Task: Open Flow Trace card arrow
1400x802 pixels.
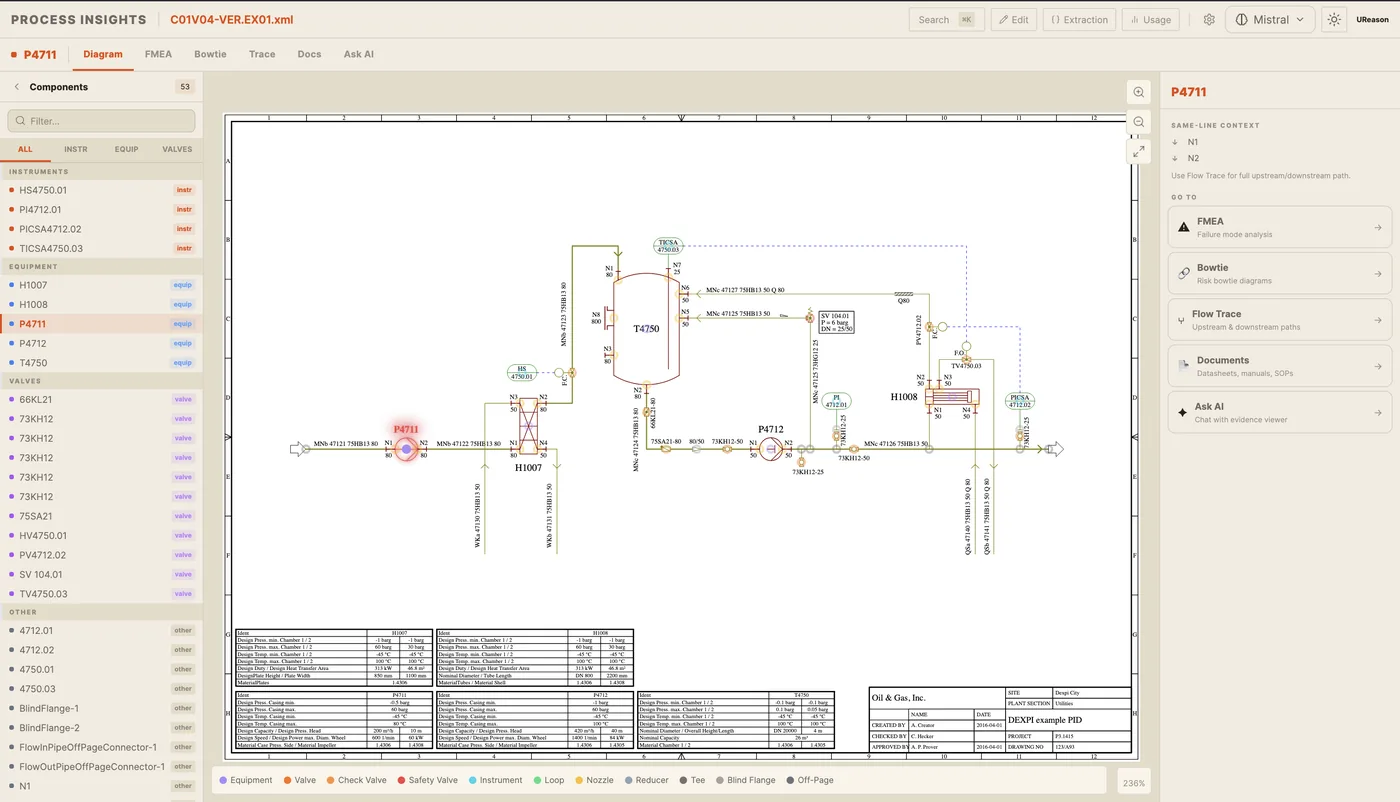Action: point(1378,320)
